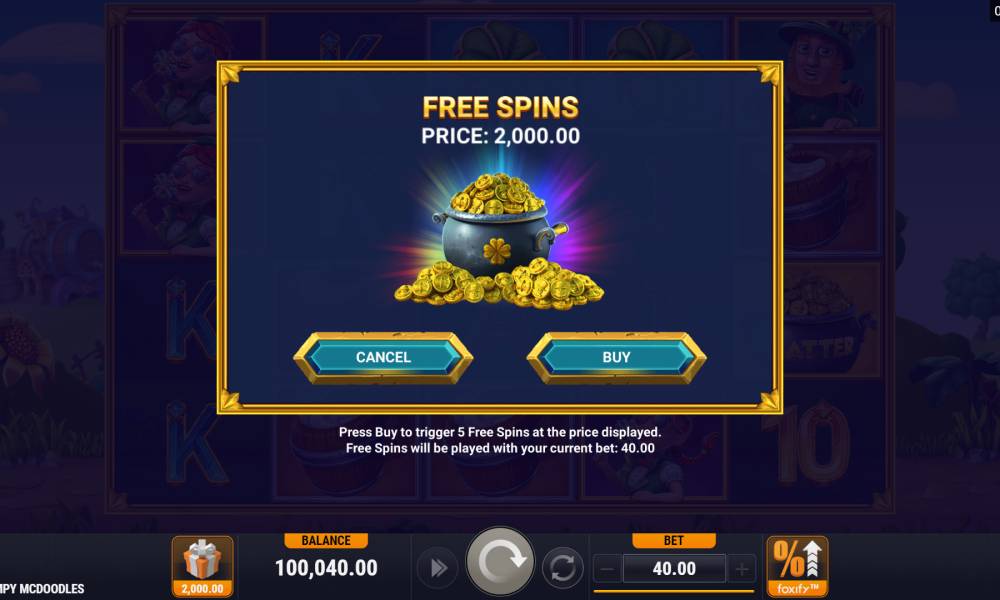
Task: Click the game title at bottom left
Action: 42,589
